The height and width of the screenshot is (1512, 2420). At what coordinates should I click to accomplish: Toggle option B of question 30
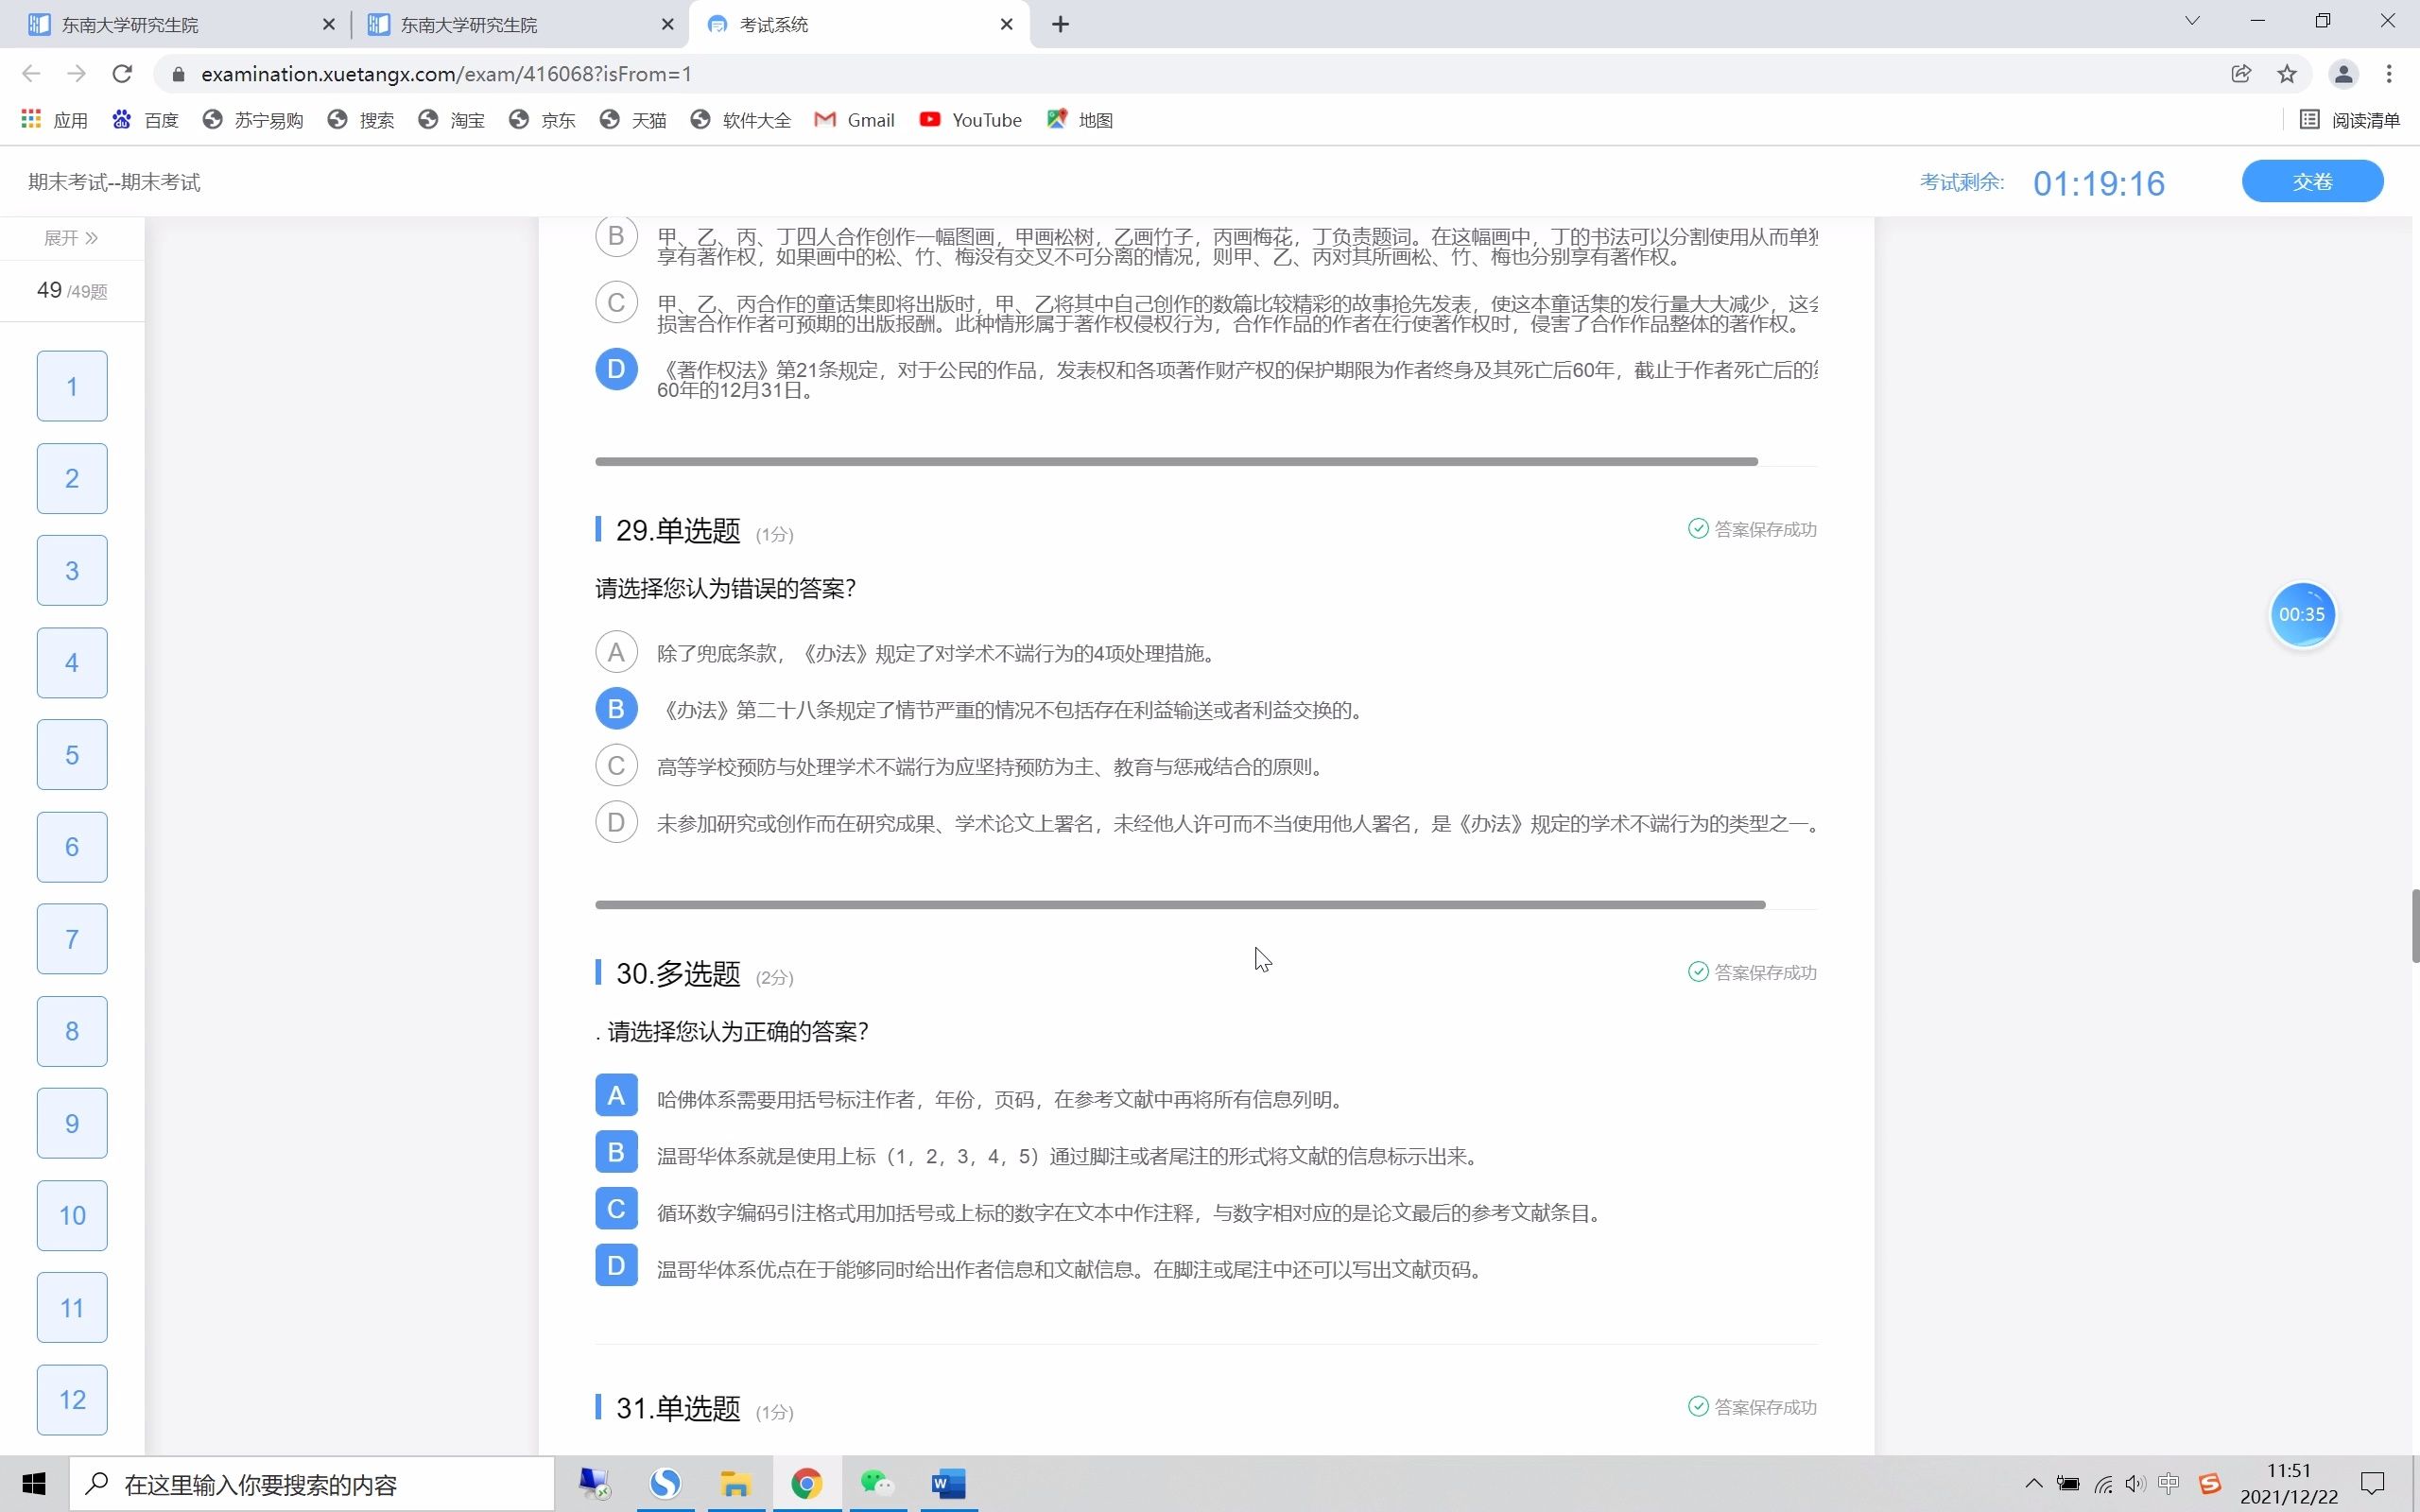tap(616, 1152)
